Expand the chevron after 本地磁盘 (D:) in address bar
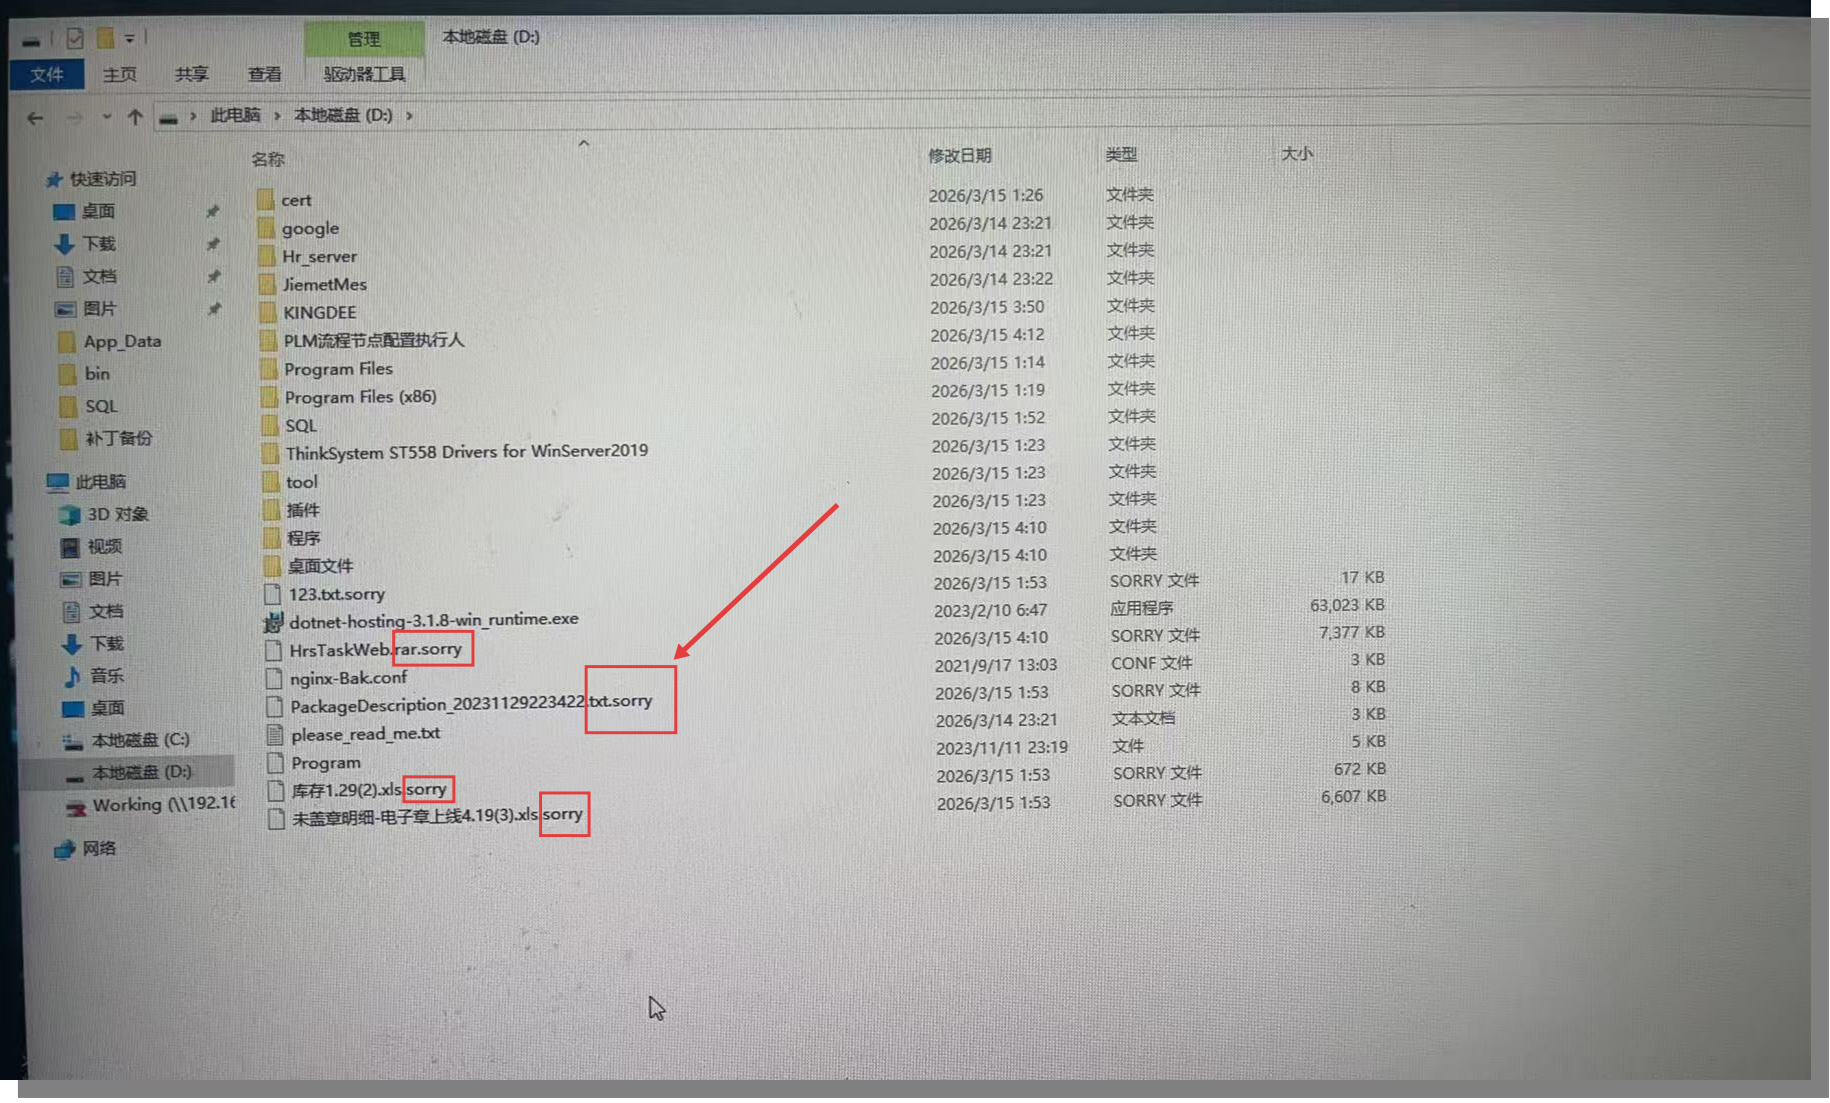Screen dimensions: 1830x1103 tap(409, 116)
